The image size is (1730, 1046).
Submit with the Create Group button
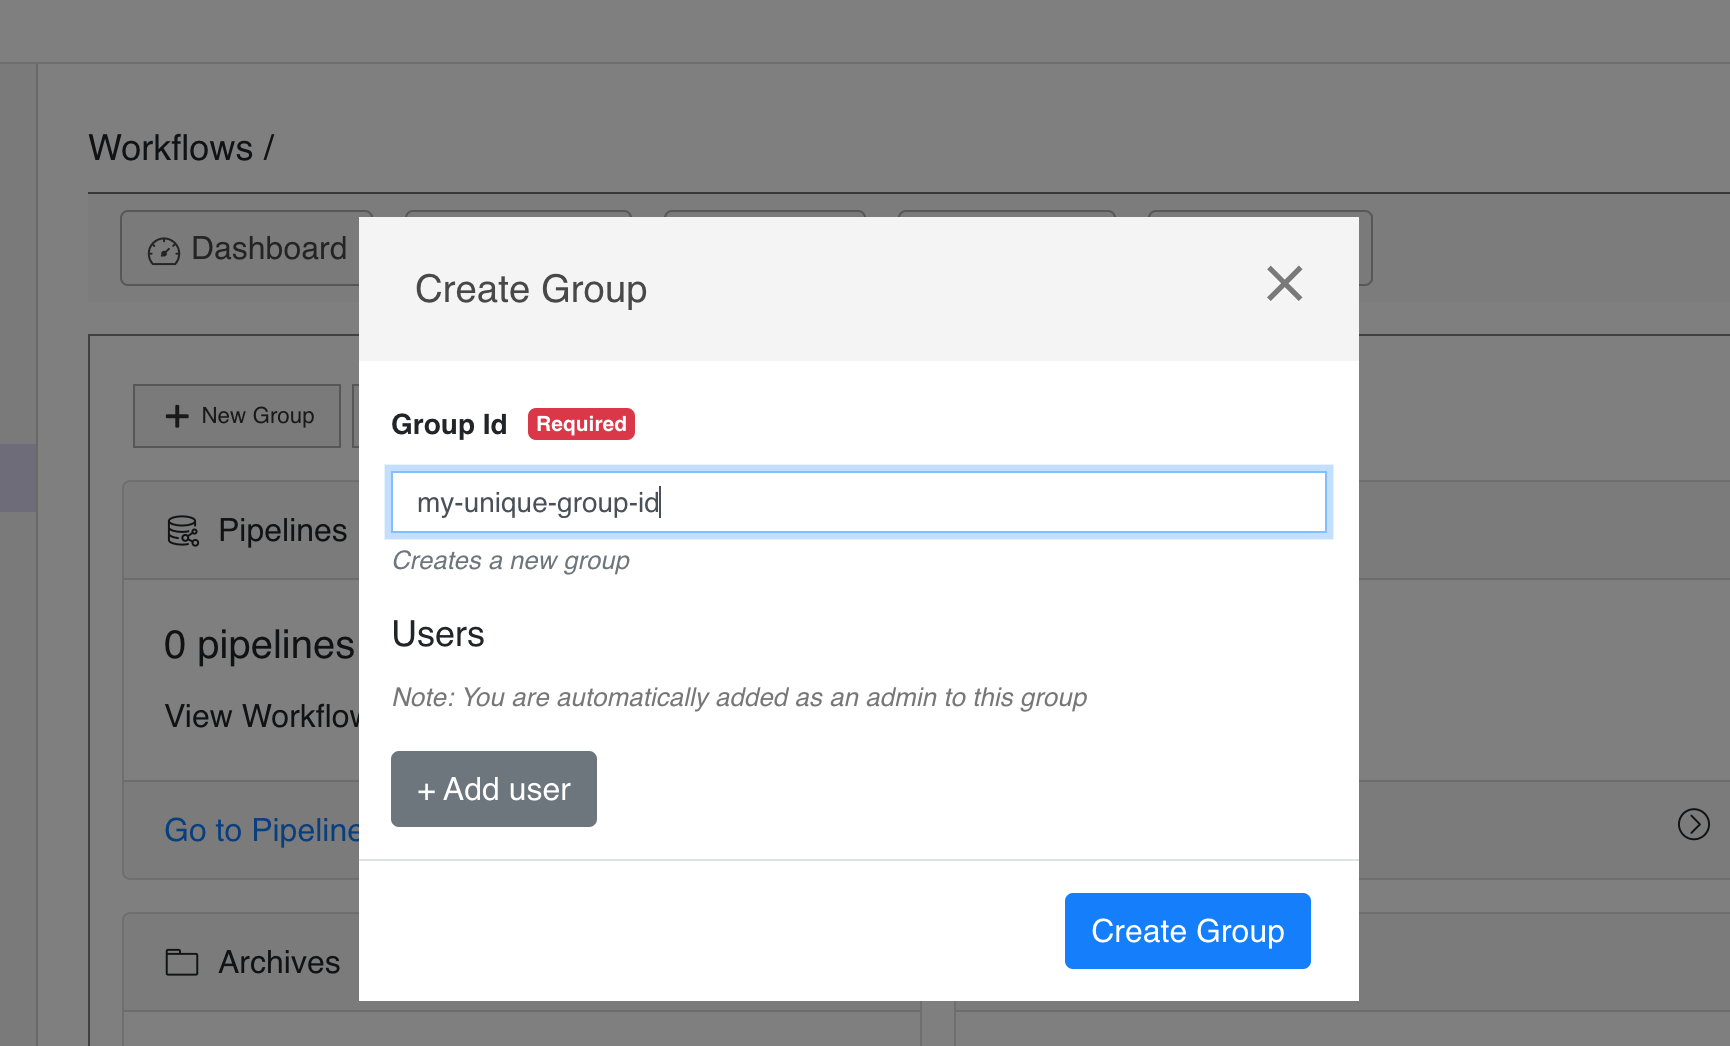point(1187,931)
